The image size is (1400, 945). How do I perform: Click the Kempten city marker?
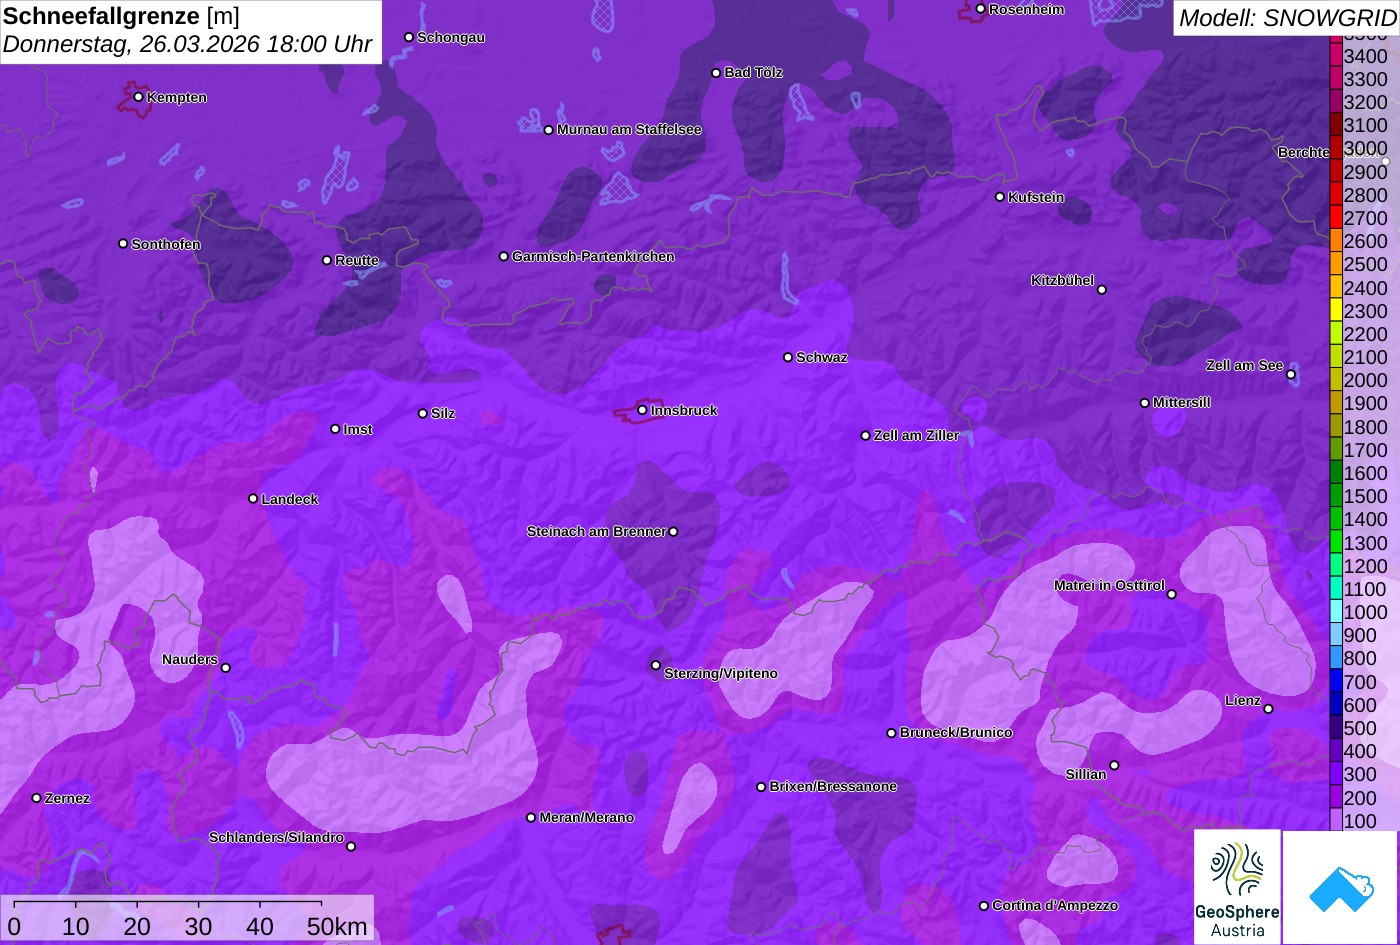point(138,97)
